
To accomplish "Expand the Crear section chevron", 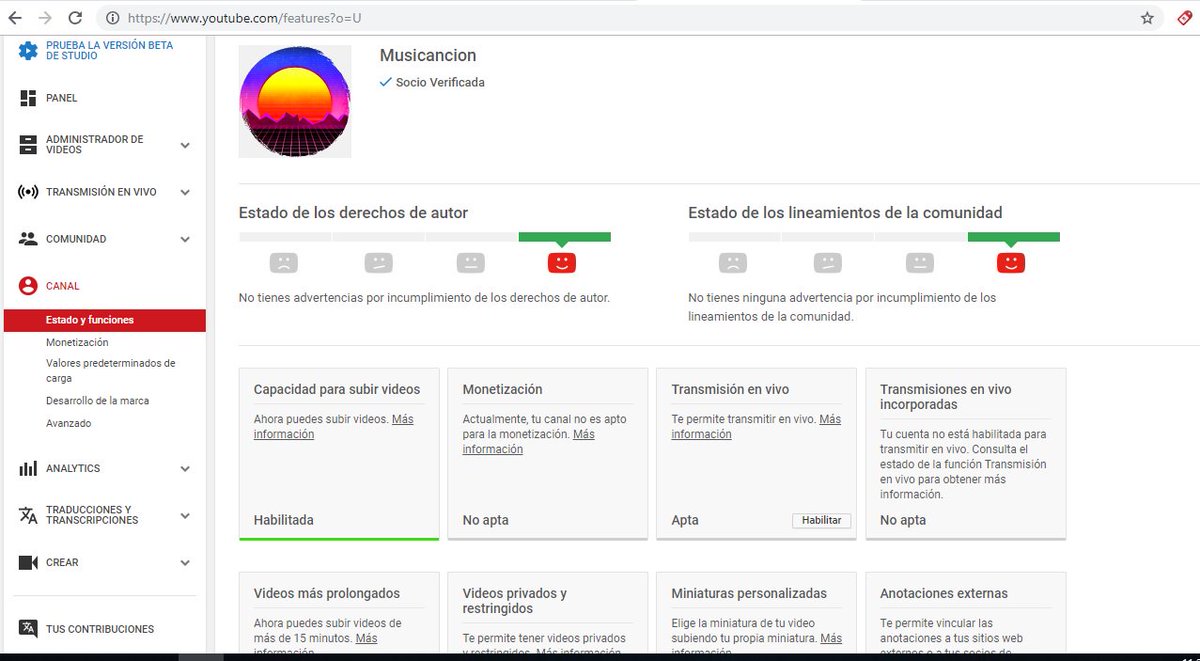I will coord(185,562).
